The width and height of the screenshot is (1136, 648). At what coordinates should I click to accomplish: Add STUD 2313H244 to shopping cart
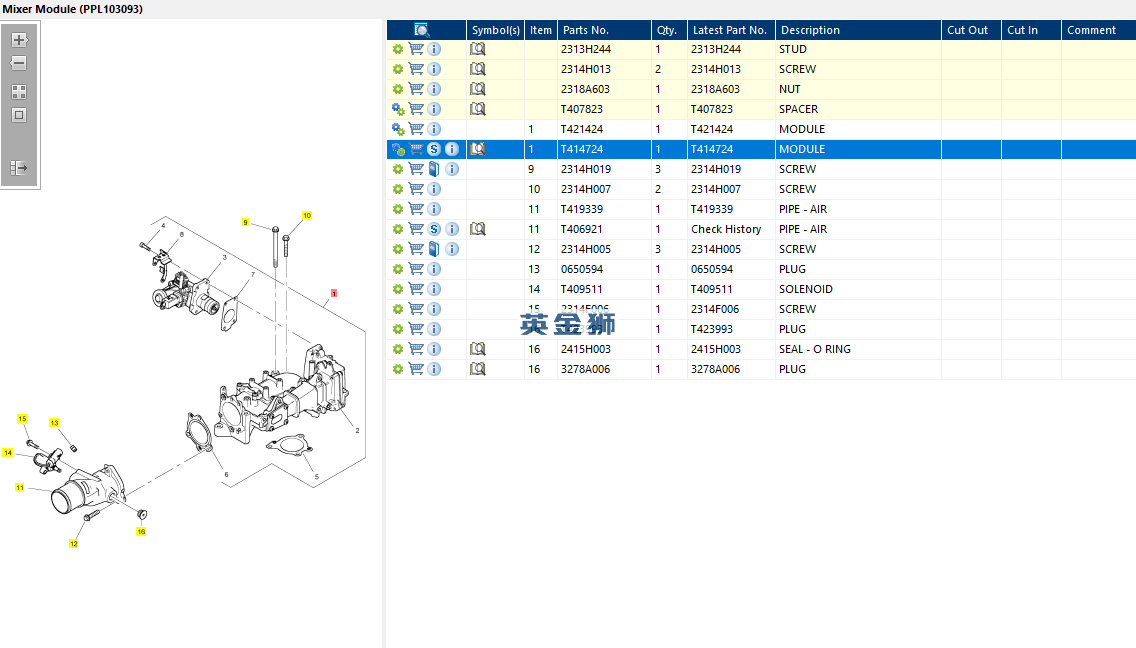[416, 49]
